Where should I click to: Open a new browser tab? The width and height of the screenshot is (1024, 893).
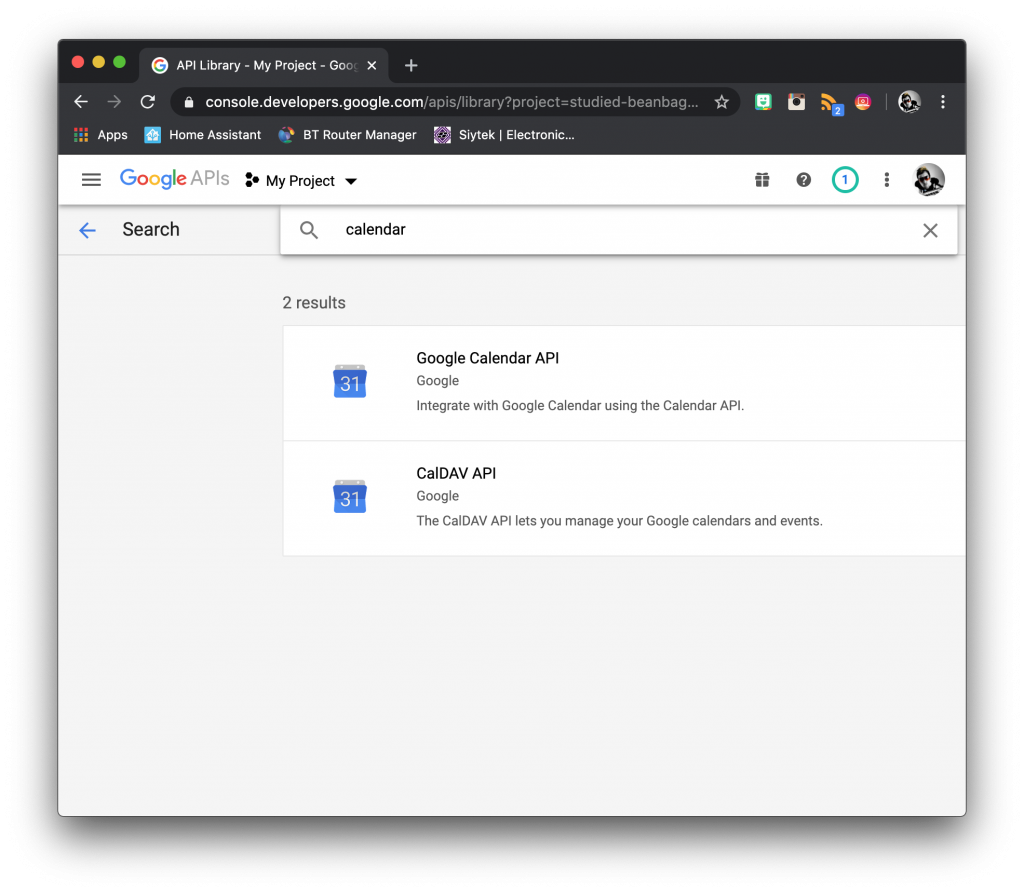point(411,65)
